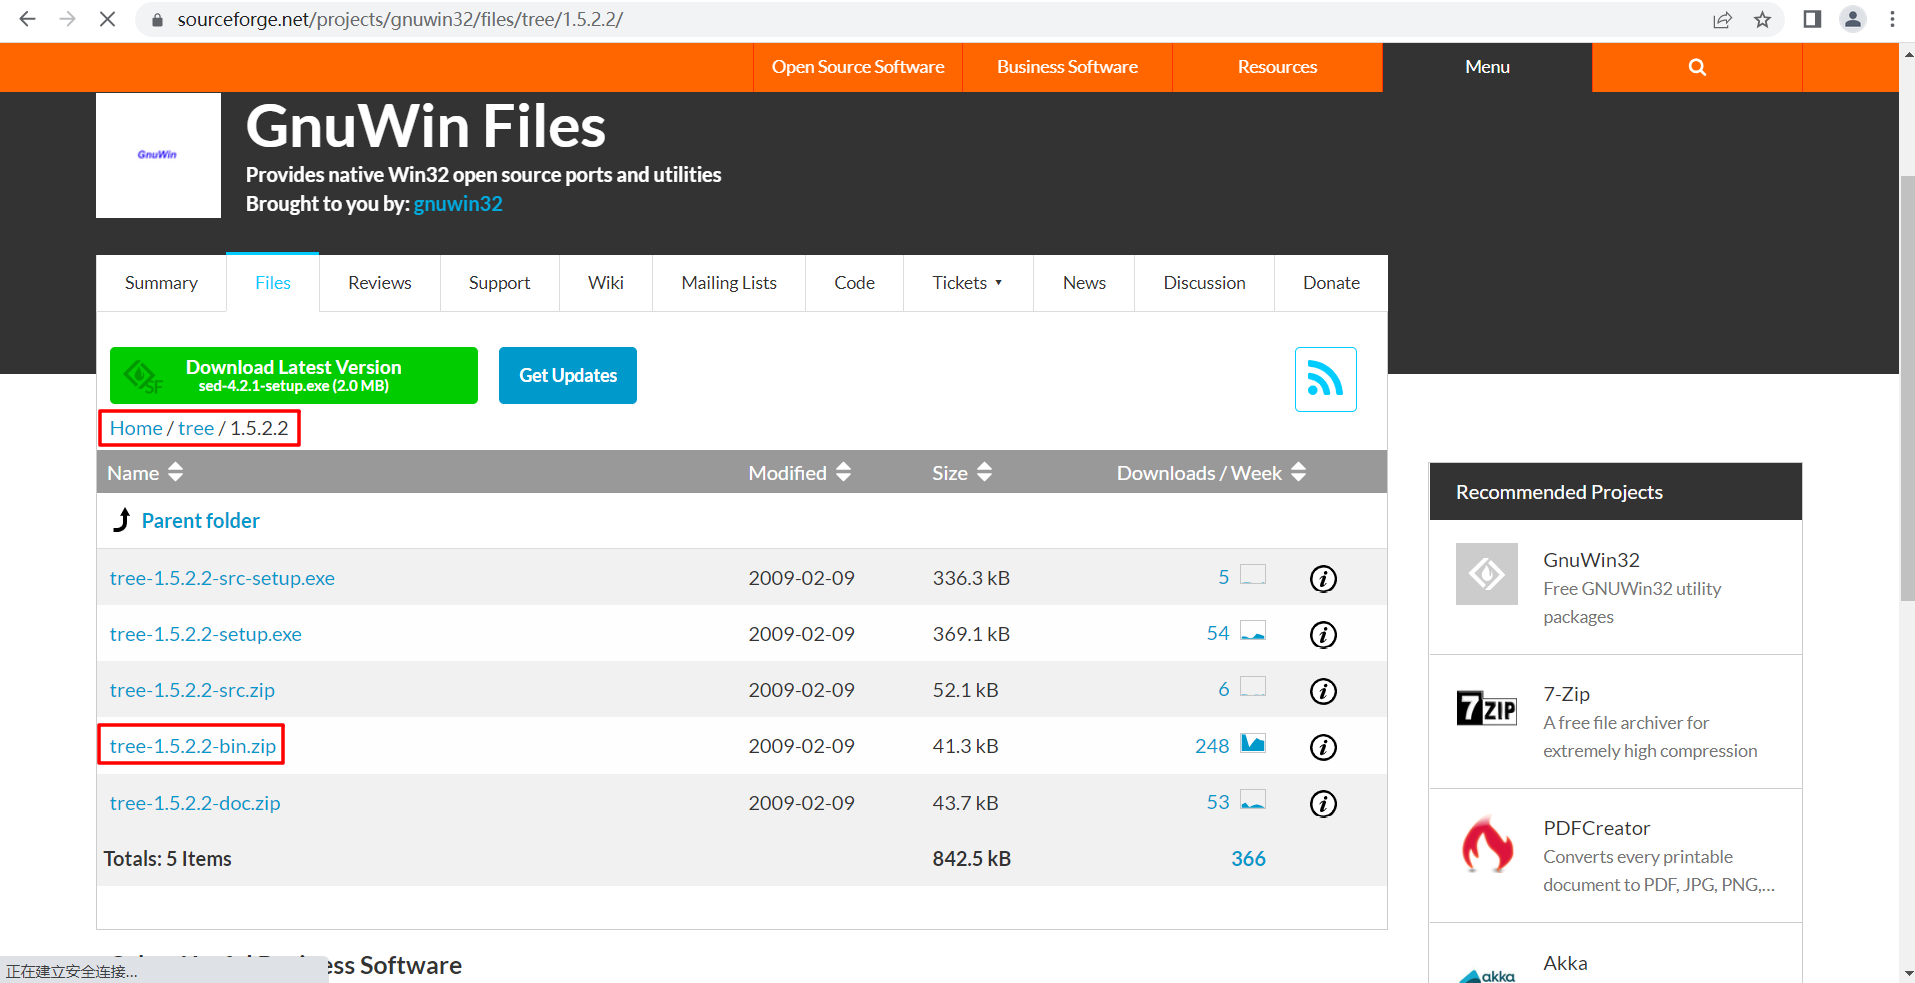Open the RSS feed icon
The width and height of the screenshot is (1915, 983).
(1326, 379)
